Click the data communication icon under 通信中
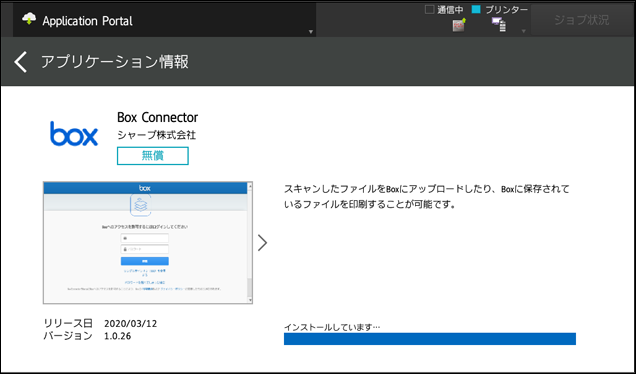The height and width of the screenshot is (374, 636). pos(459,25)
